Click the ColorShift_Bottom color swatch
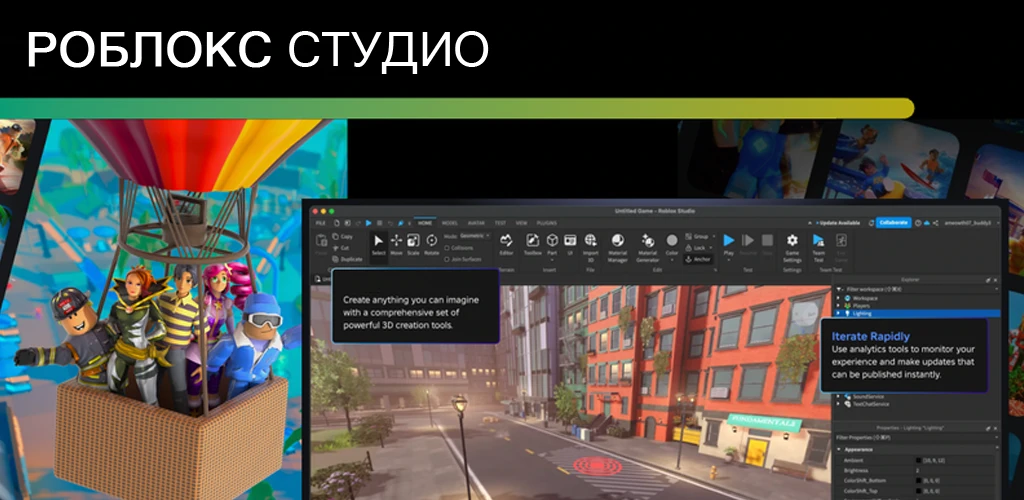Image resolution: width=1024 pixels, height=500 pixels. (x=918, y=480)
